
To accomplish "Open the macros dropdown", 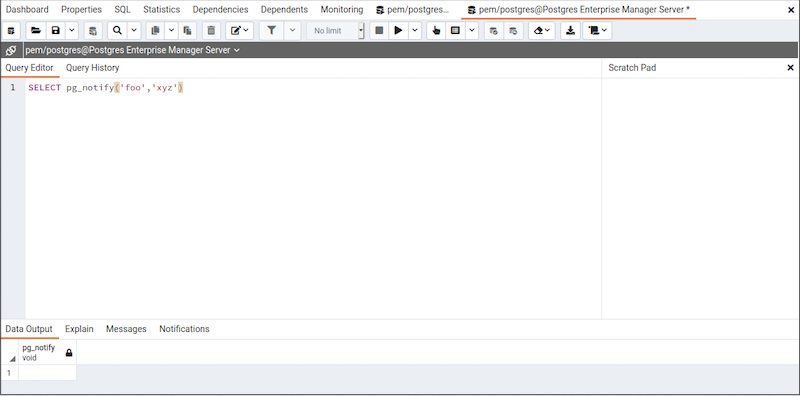I will point(597,31).
